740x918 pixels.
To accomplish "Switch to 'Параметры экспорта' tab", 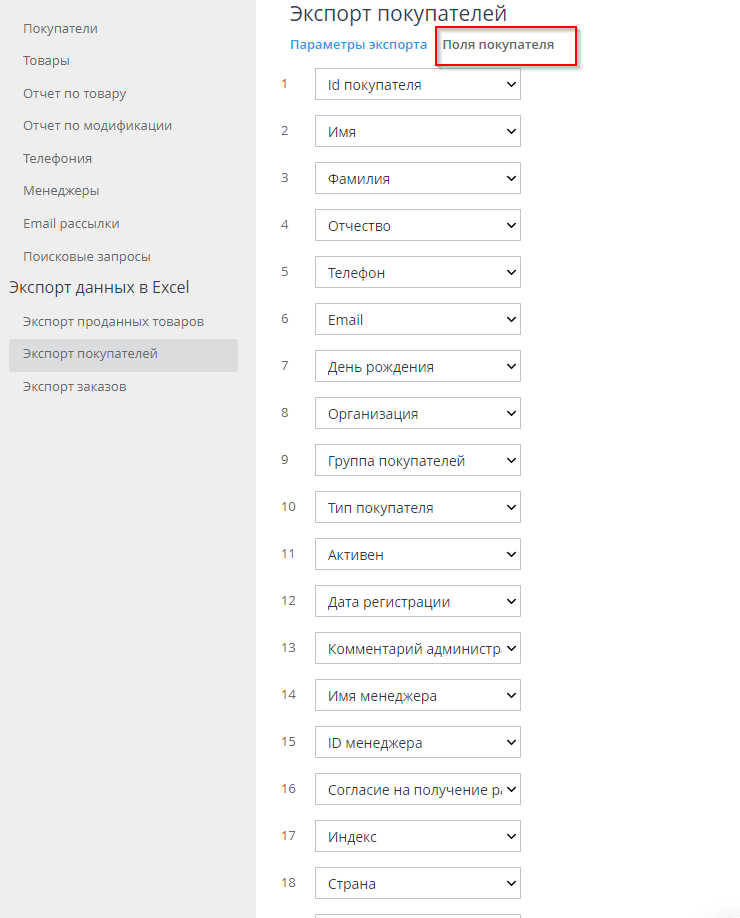I will click(358, 45).
